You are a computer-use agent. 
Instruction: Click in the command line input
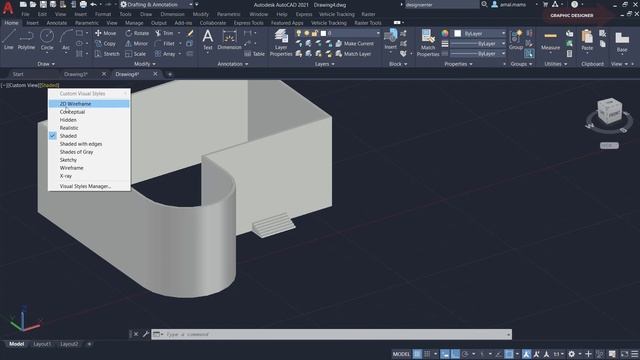(x=331, y=334)
